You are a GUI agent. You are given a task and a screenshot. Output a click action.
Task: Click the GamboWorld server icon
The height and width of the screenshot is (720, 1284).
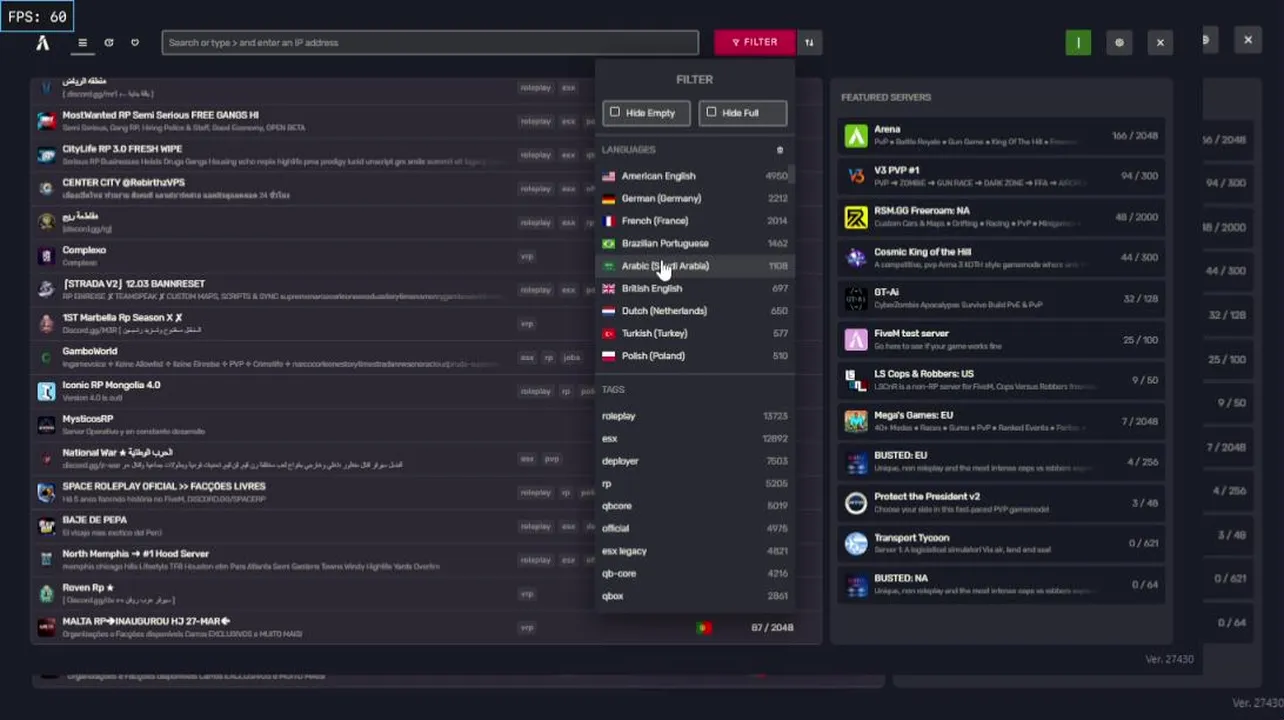coord(46,357)
